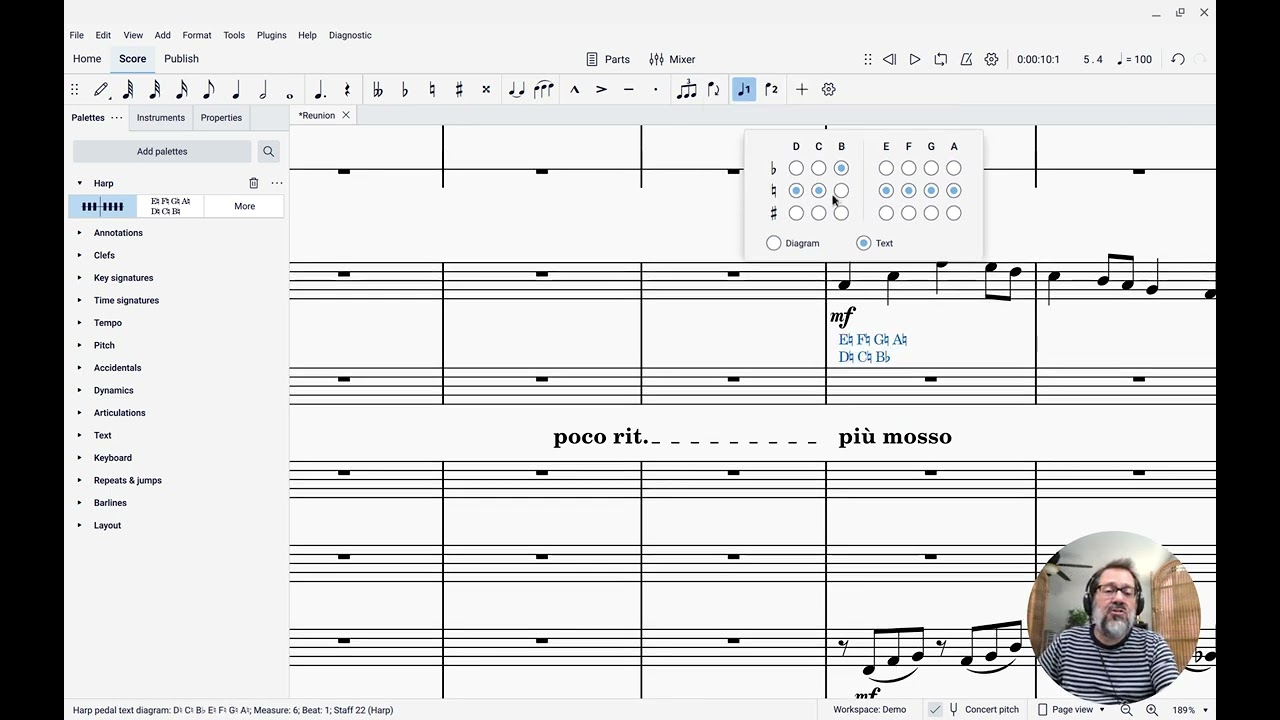The height and width of the screenshot is (720, 1280).
Task: Expand the Articulations palette
Action: (x=79, y=413)
